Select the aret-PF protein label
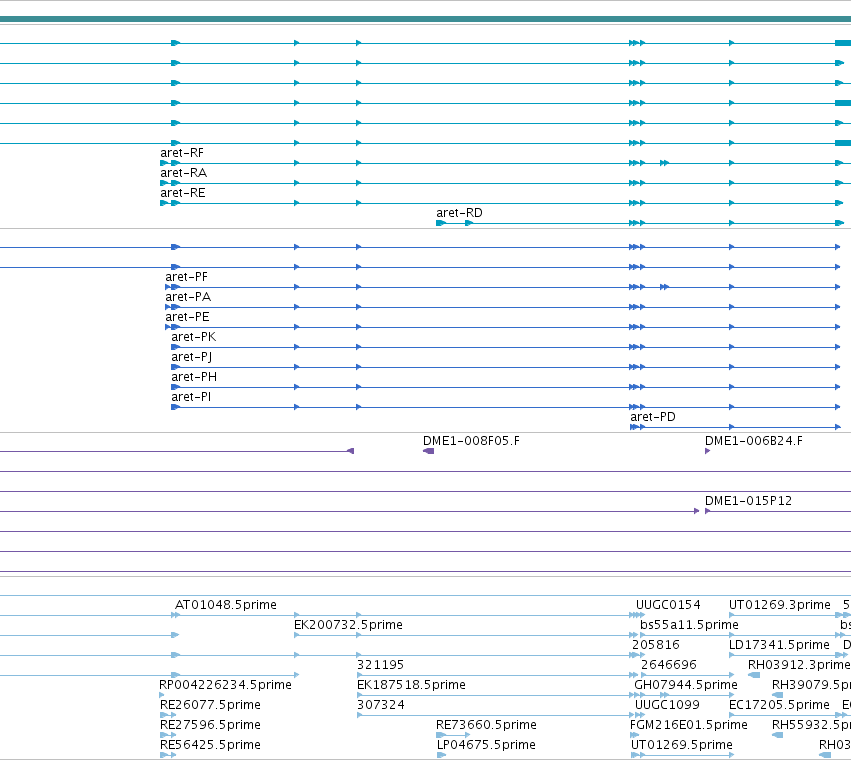The width and height of the screenshot is (851, 760). pos(187,277)
